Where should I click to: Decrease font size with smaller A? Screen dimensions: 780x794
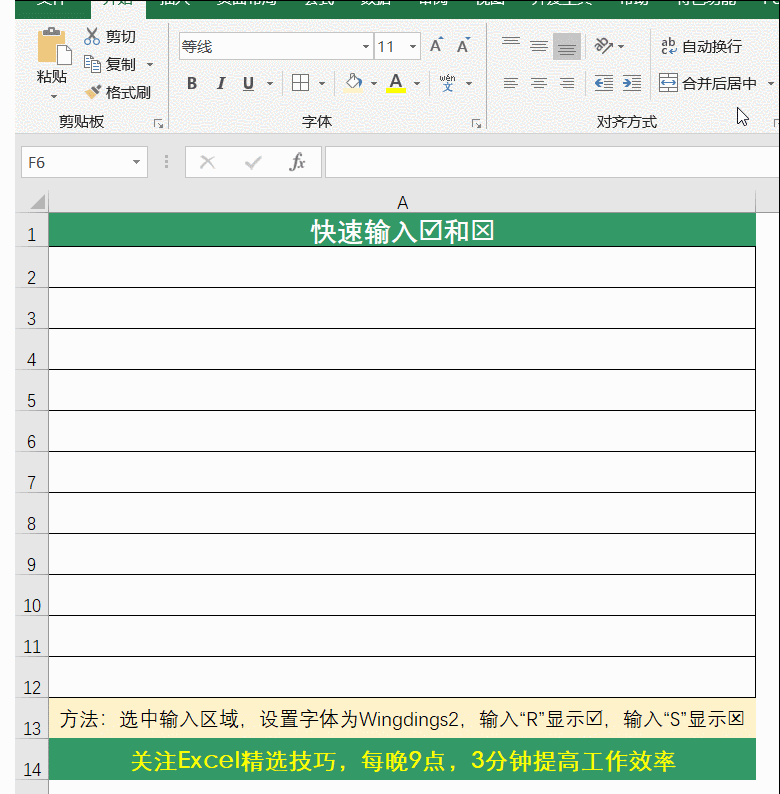tap(463, 46)
